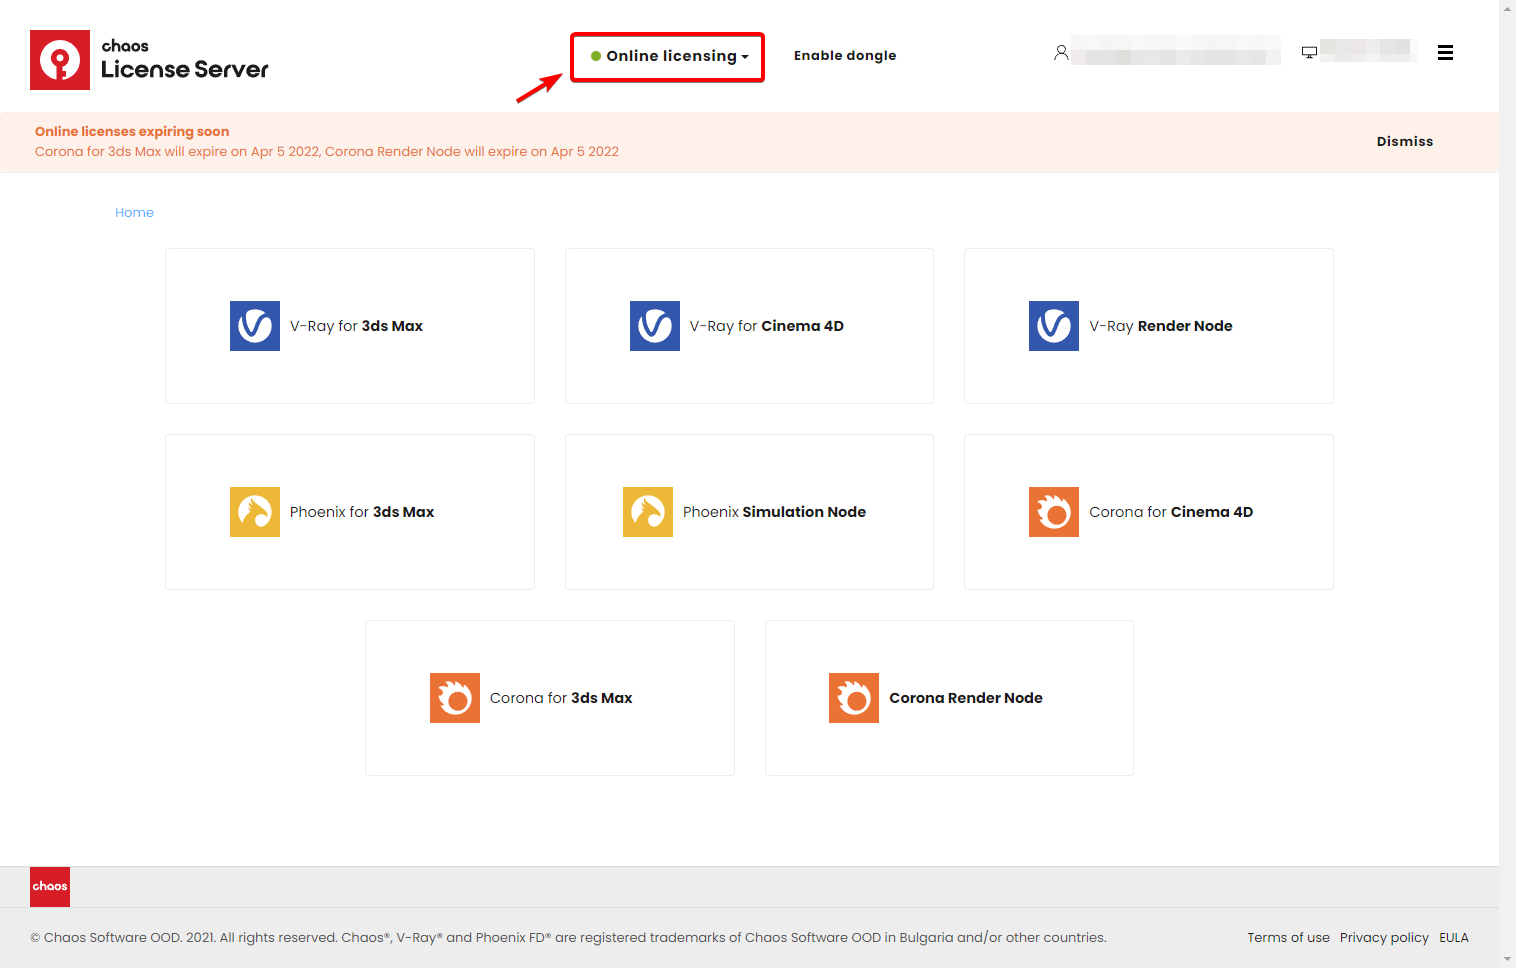Screen dimensions: 1516x968
Task: Click the scrollbar down arrow
Action: [x=1508, y=960]
